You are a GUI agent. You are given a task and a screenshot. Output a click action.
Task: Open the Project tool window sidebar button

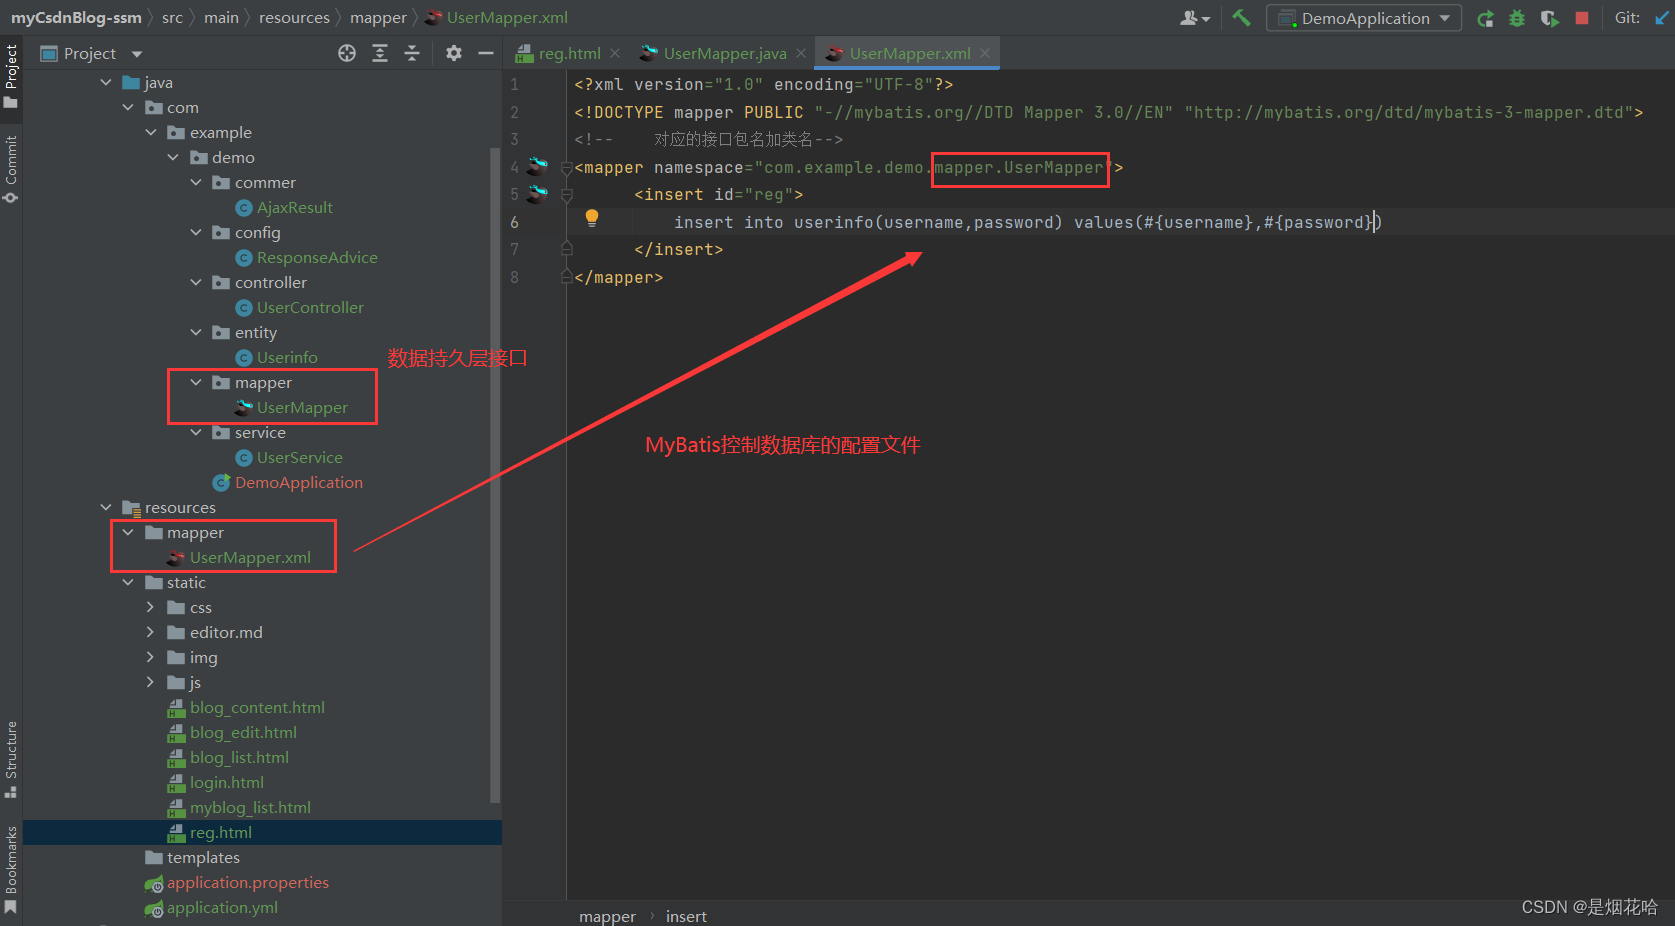[x=11, y=77]
